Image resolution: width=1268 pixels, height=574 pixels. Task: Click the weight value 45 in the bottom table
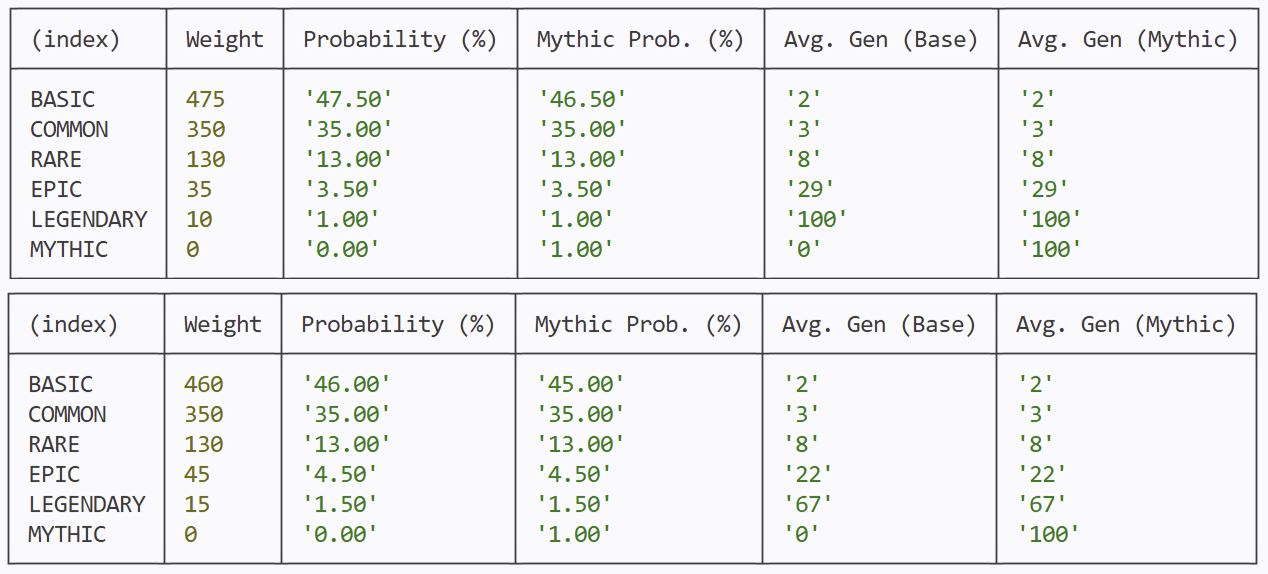[x=197, y=474]
